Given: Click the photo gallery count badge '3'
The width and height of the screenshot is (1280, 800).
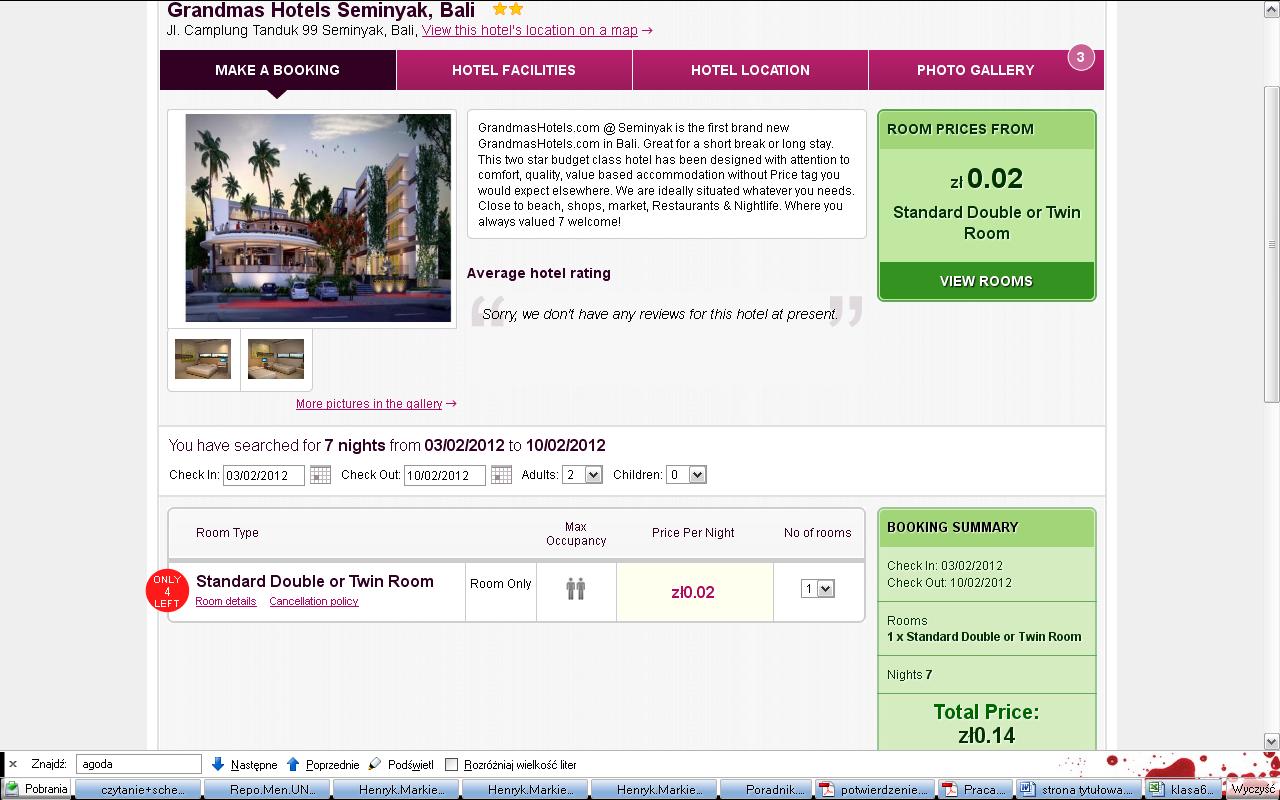Looking at the screenshot, I should click(x=1080, y=57).
